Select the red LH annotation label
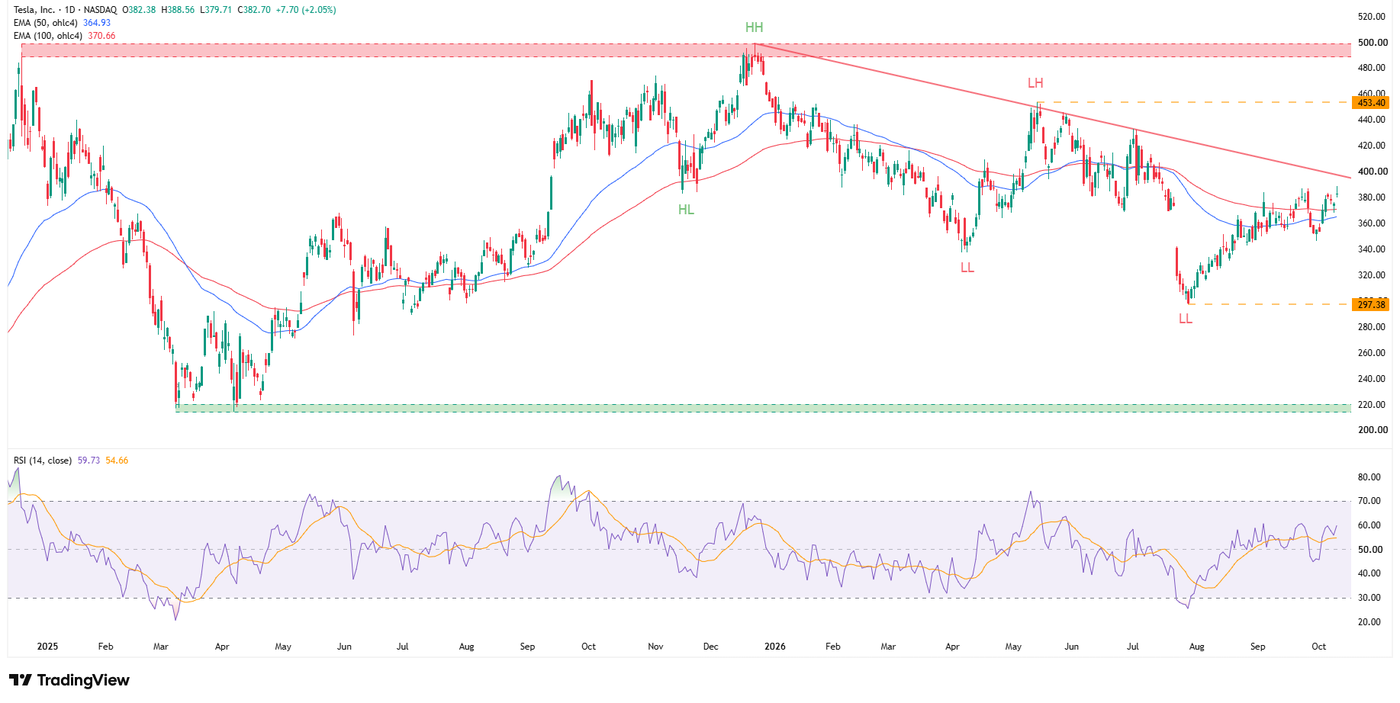1400x703 pixels. click(1036, 82)
